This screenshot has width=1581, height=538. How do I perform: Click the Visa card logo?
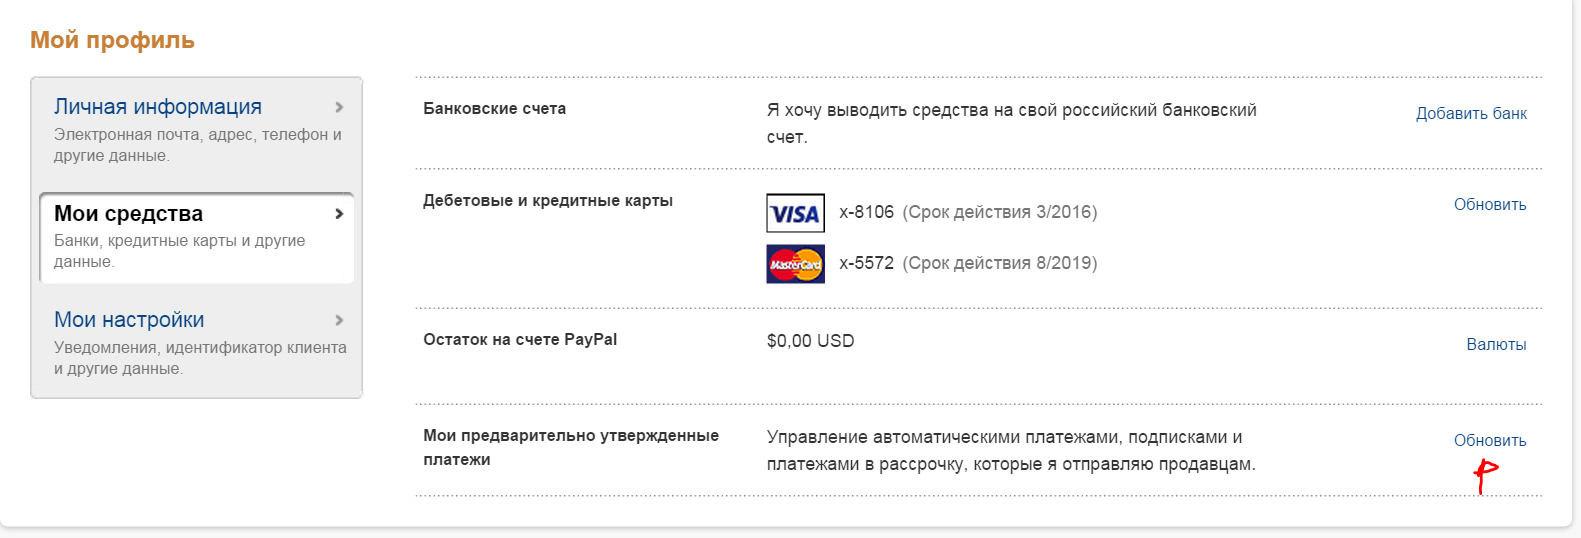pyautogui.click(x=795, y=213)
